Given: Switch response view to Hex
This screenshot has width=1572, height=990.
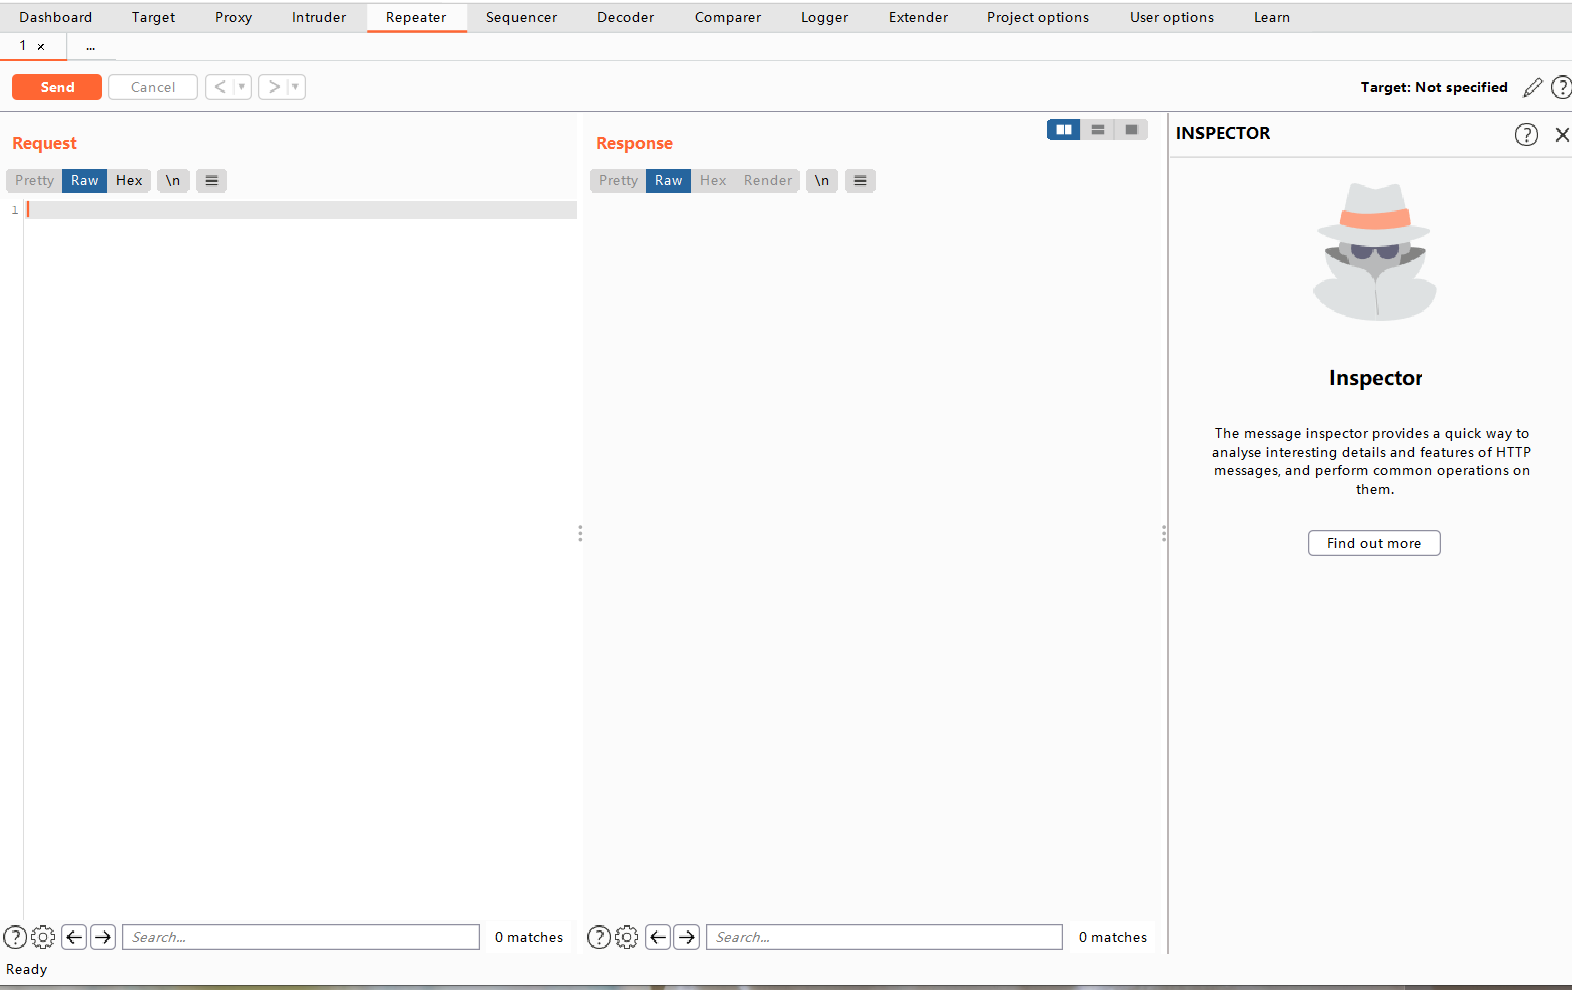Looking at the screenshot, I should coord(713,180).
